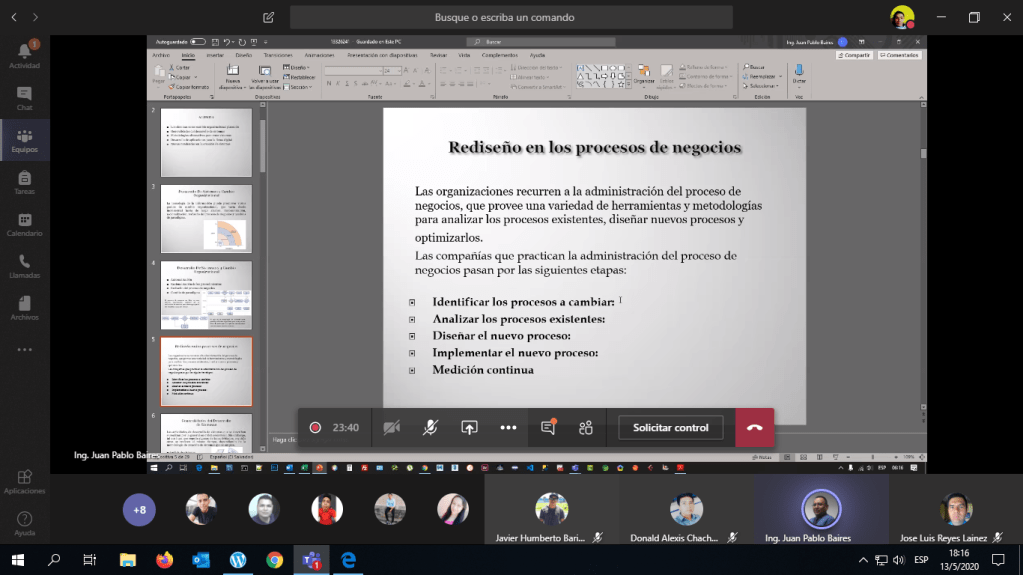Open Llamadas in the Teams sidebar
1023x575 pixels.
click(x=24, y=266)
